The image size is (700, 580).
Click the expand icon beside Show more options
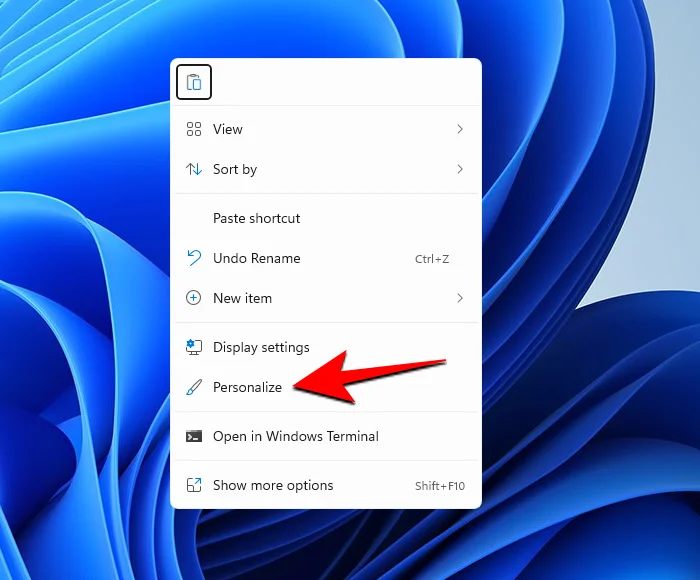(x=194, y=485)
